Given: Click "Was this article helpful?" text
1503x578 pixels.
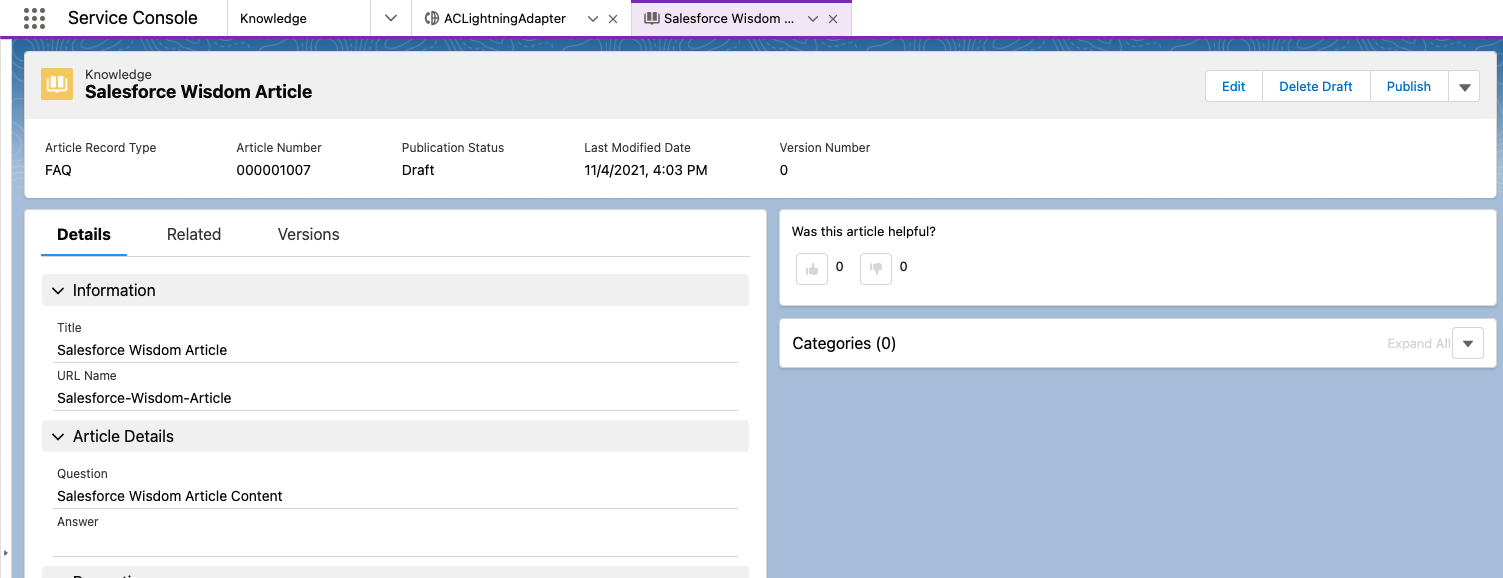Looking at the screenshot, I should 864,231.
